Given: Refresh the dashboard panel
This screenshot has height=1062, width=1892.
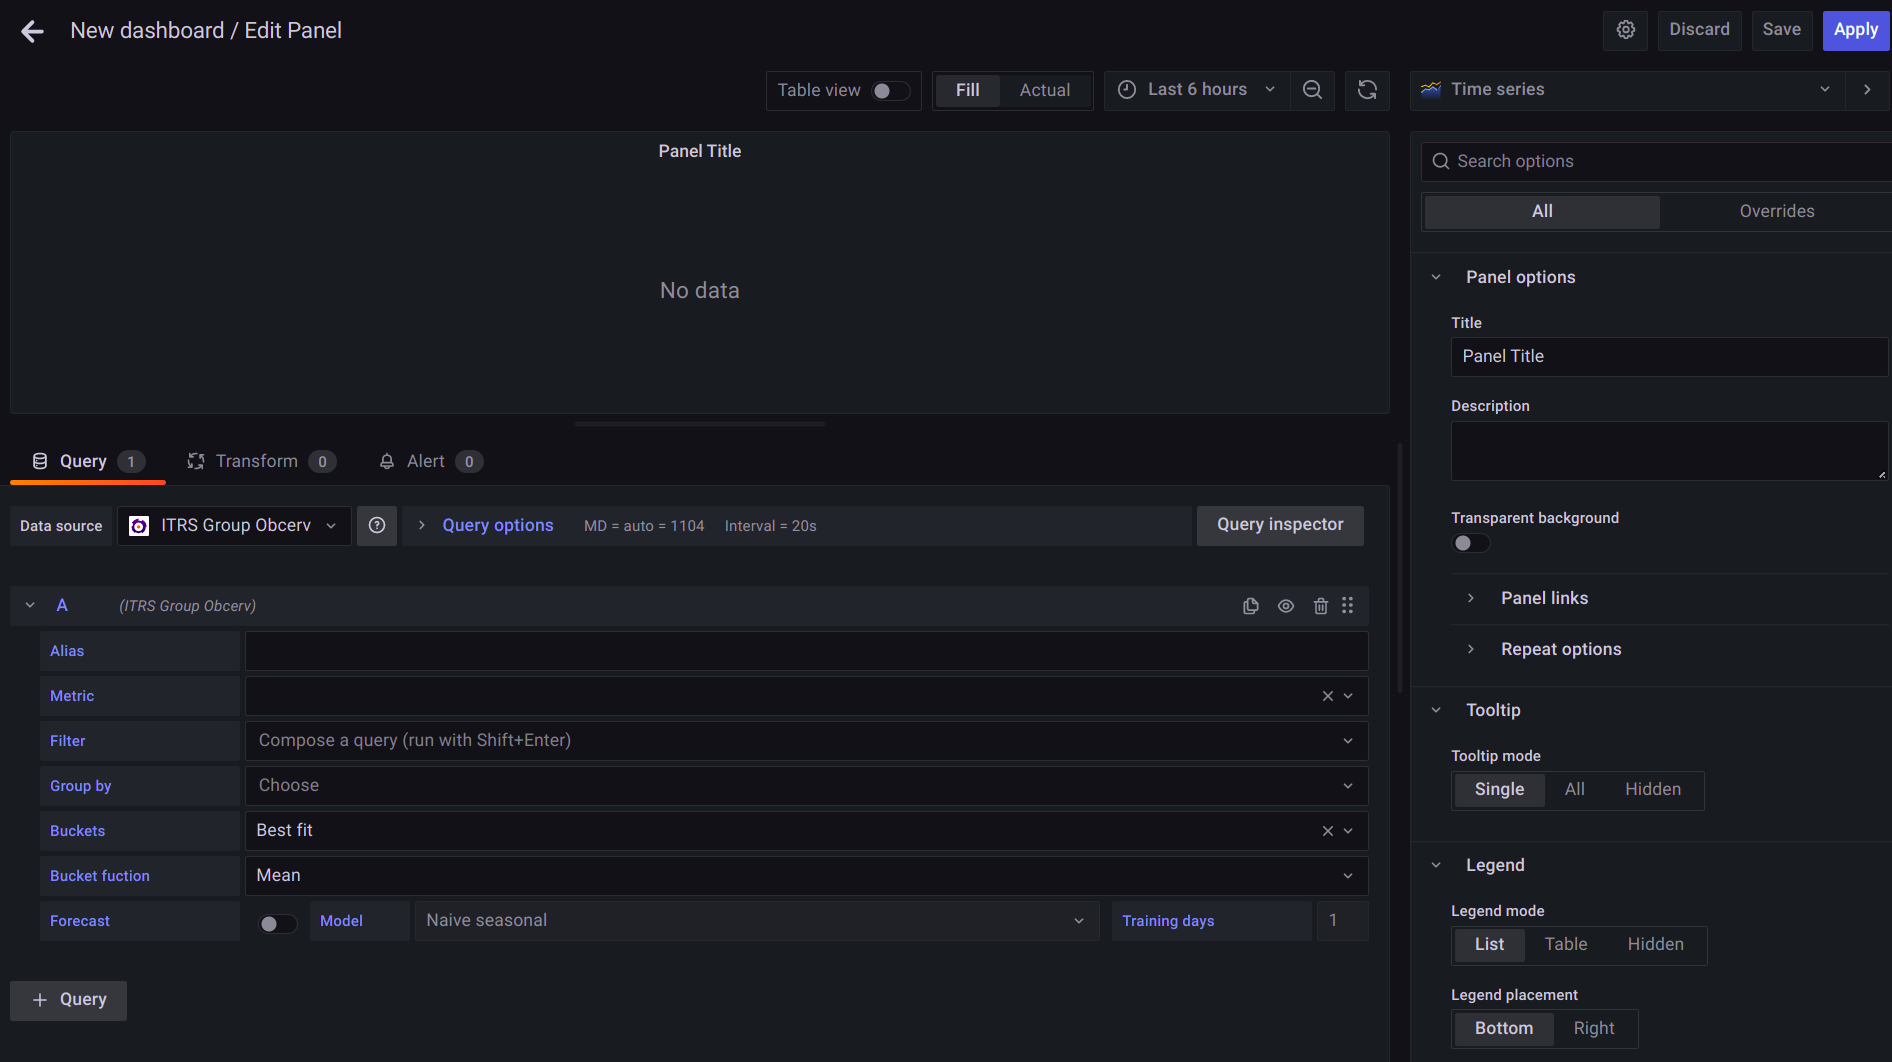Looking at the screenshot, I should click(x=1367, y=90).
